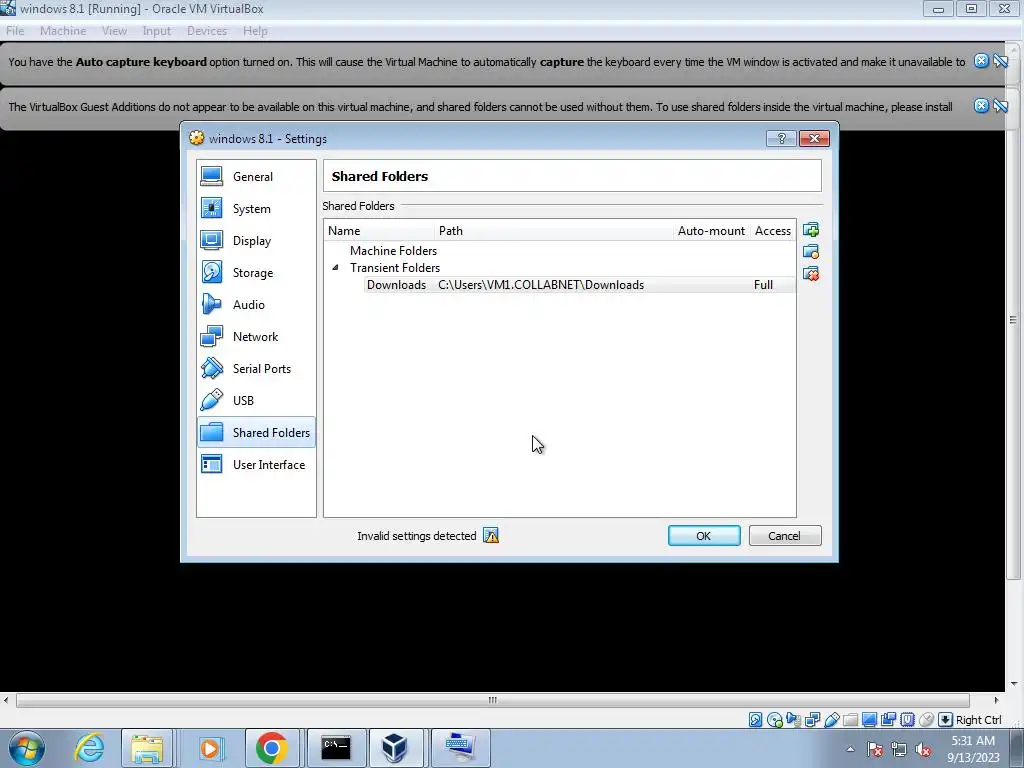Image resolution: width=1024 pixels, height=768 pixels.
Task: Click the keyboard capture arrow indicator
Action: [x=945, y=720]
